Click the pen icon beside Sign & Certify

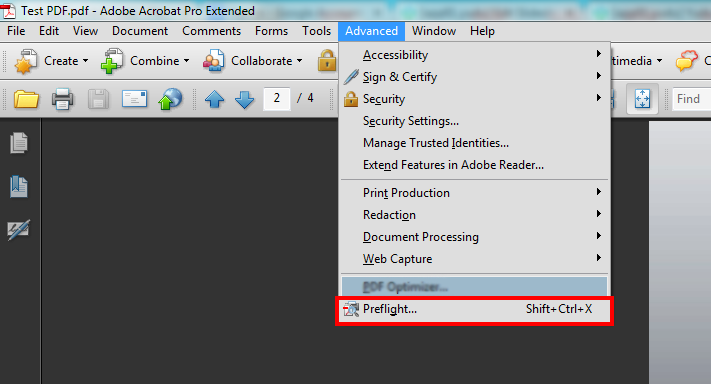click(351, 77)
